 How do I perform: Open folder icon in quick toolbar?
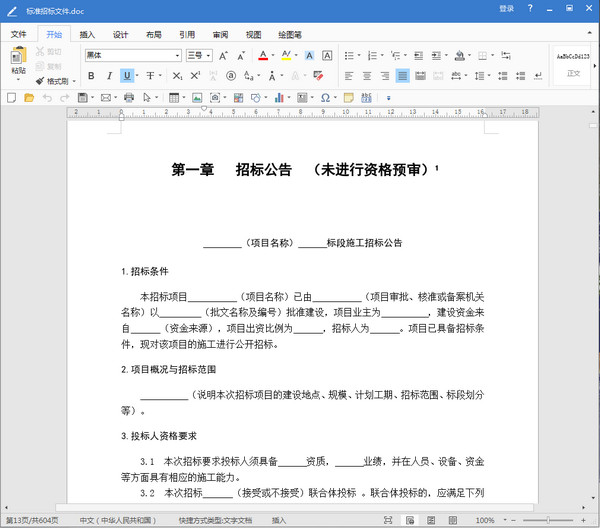click(x=29, y=97)
